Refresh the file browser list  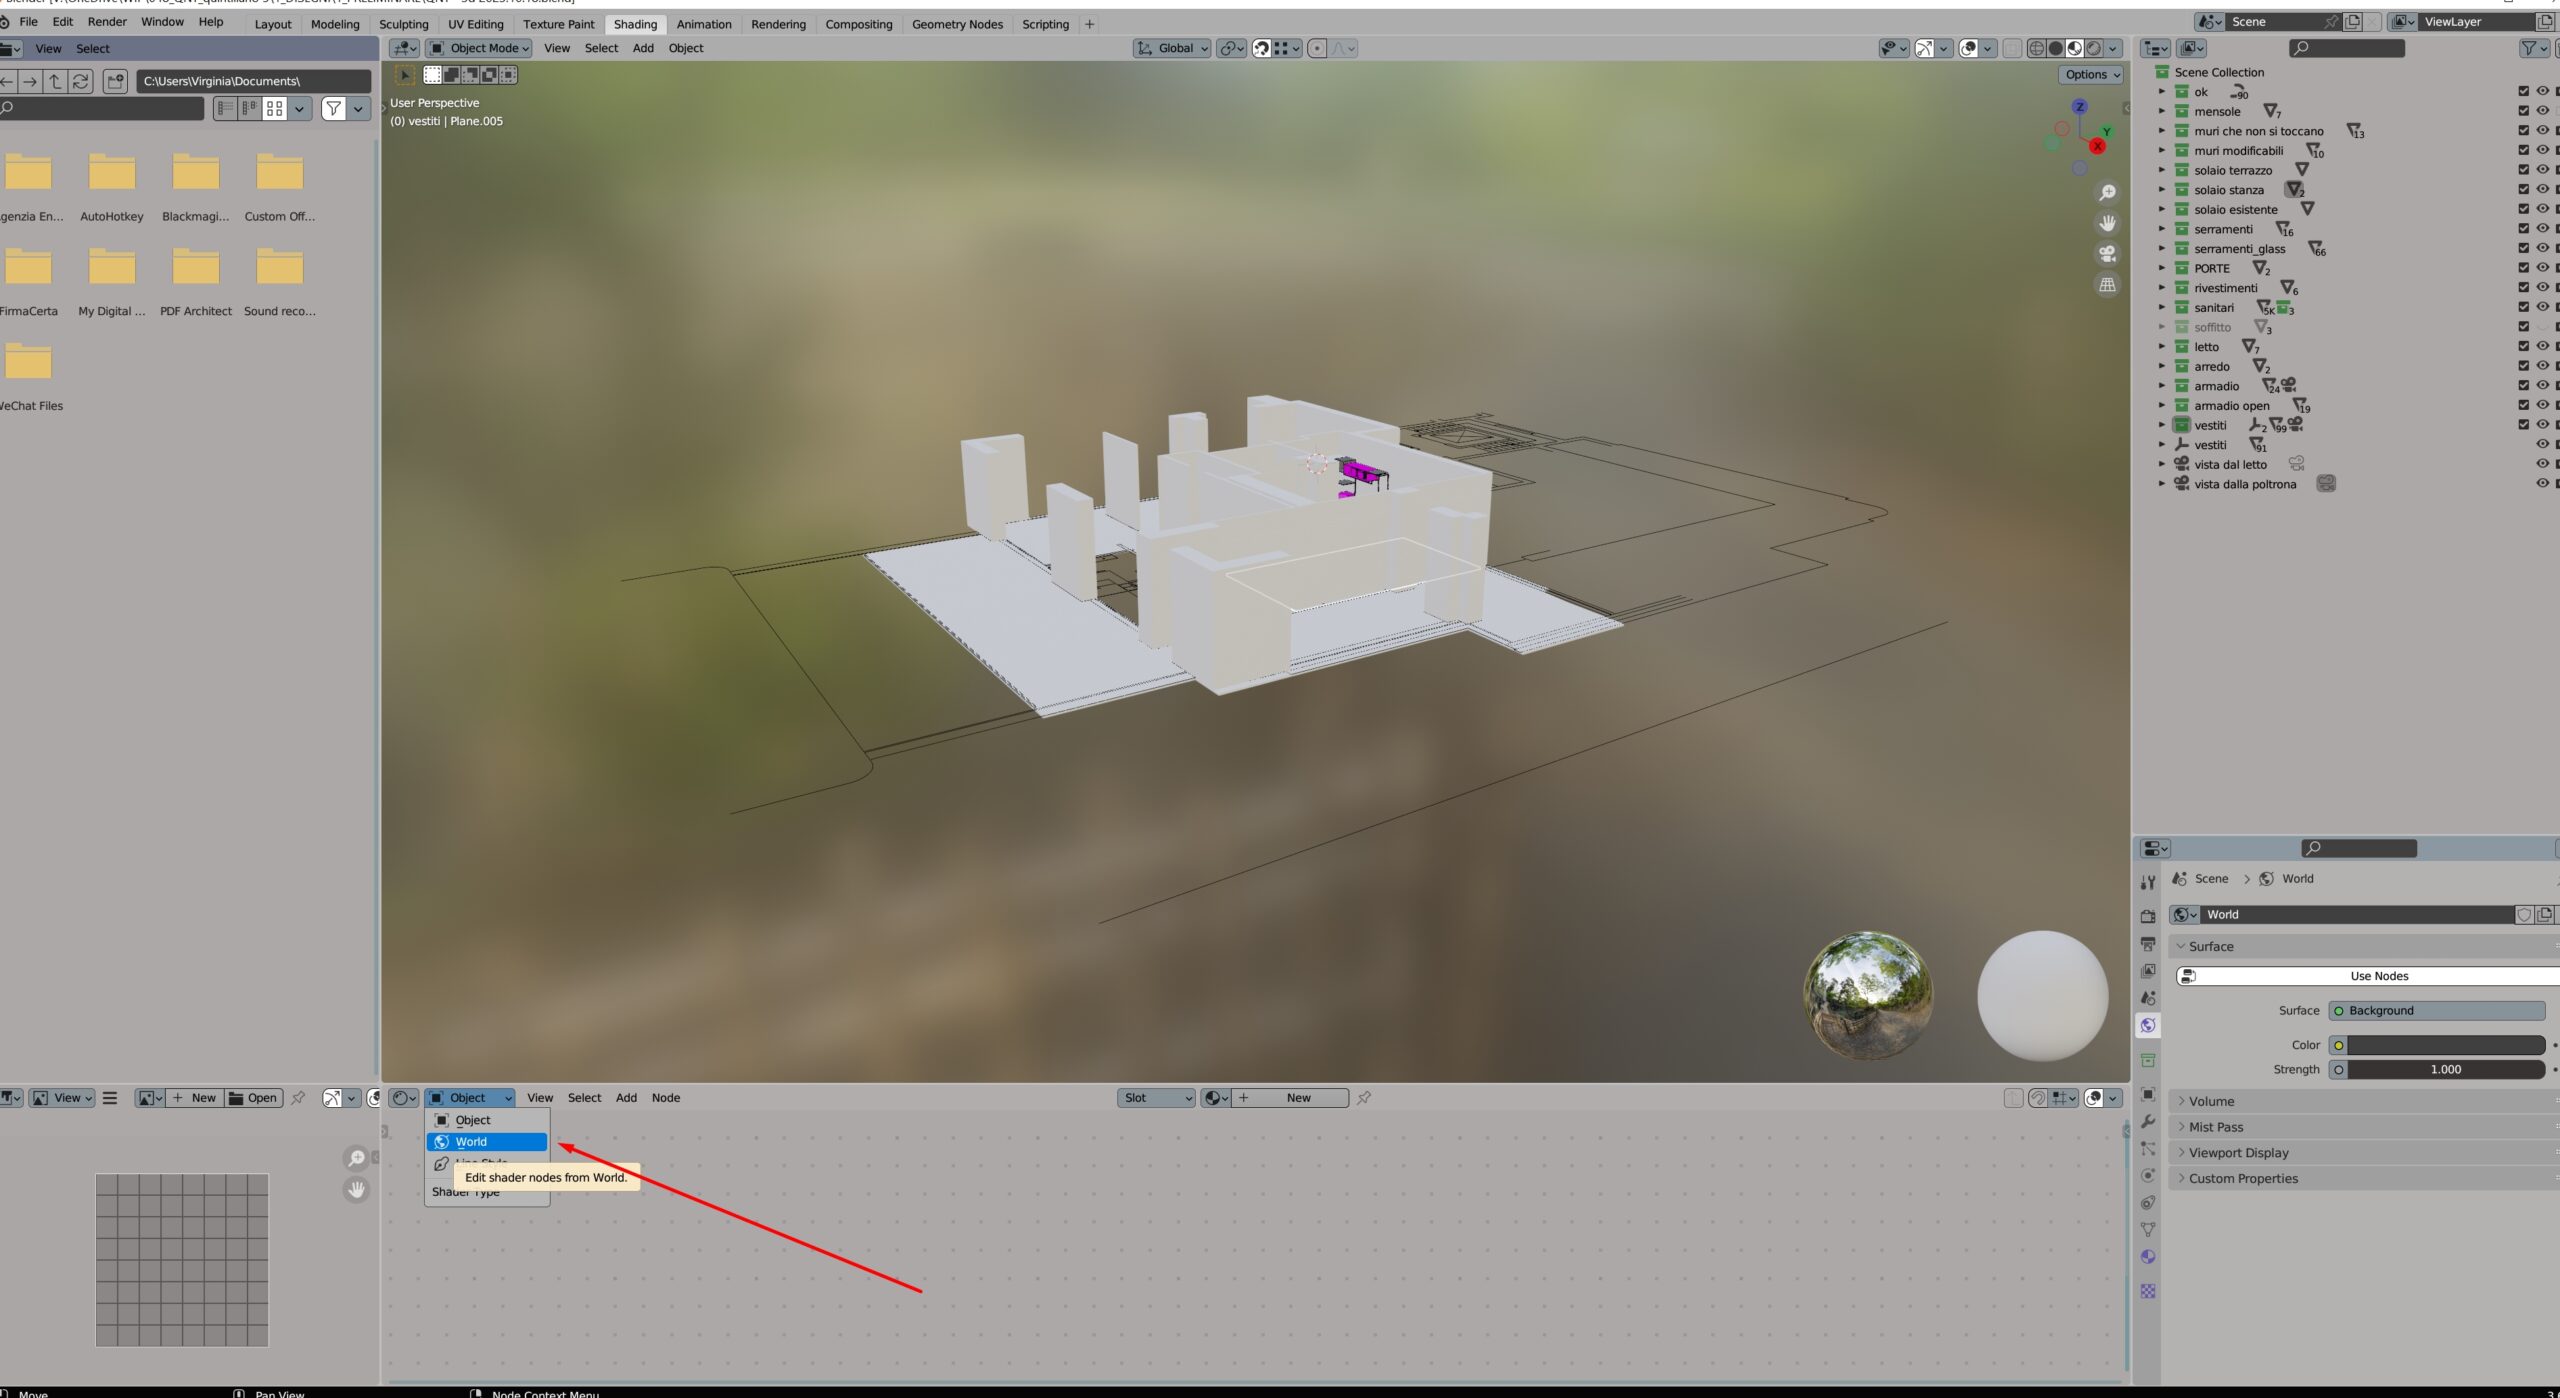[81, 81]
